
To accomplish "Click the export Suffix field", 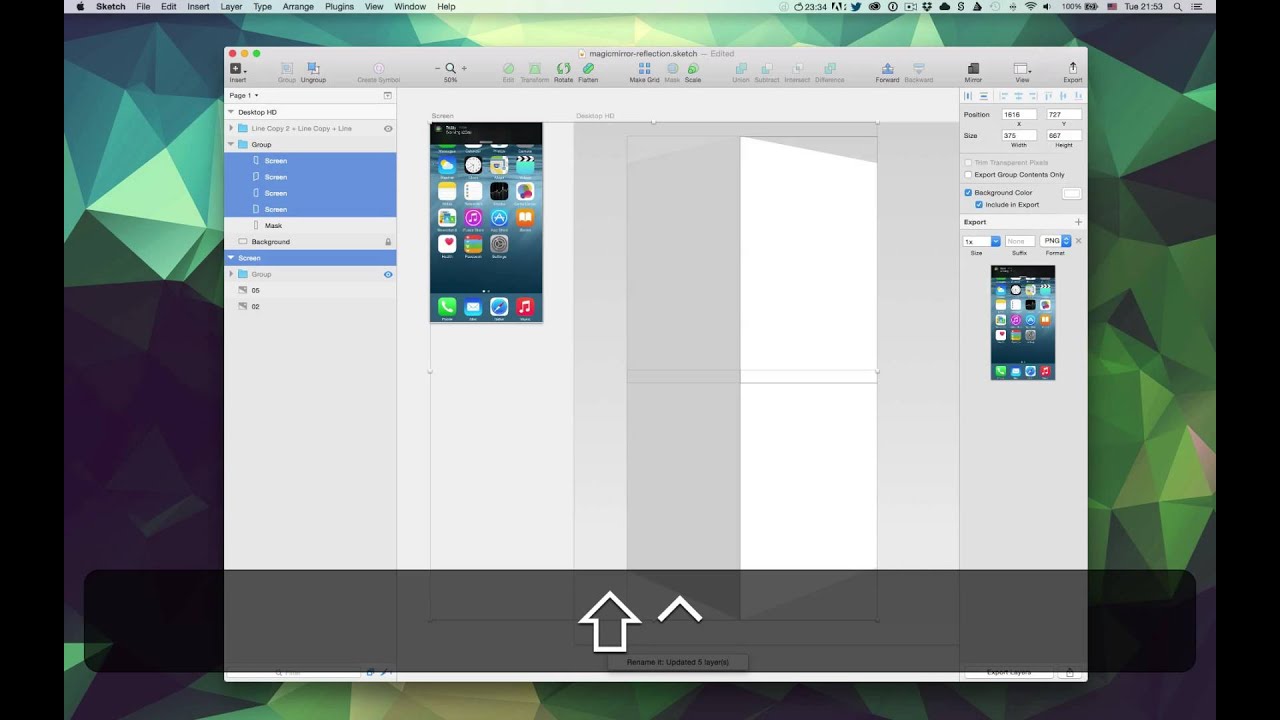I will (x=1020, y=241).
